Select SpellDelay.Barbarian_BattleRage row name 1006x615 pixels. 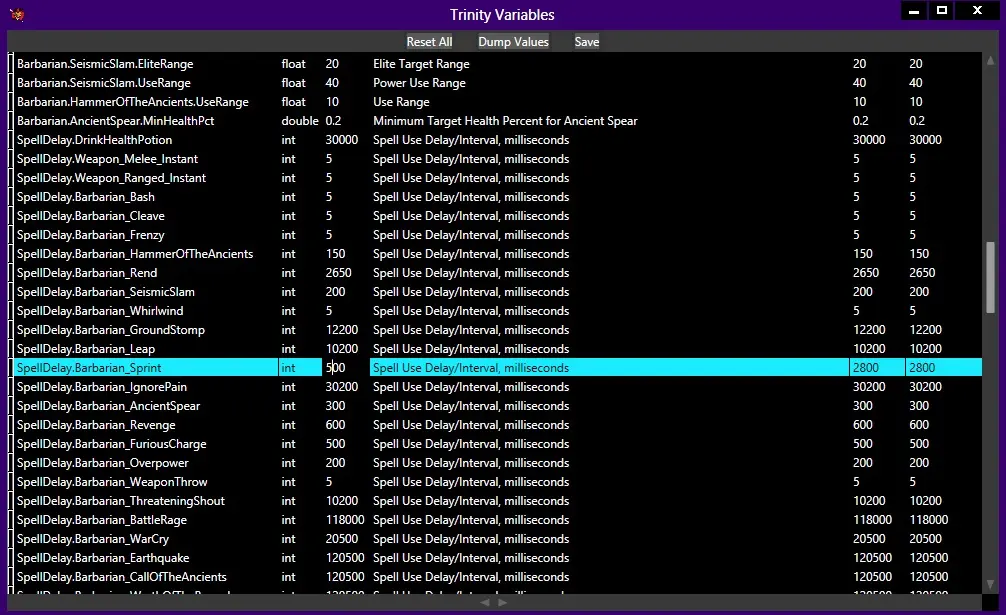point(102,520)
